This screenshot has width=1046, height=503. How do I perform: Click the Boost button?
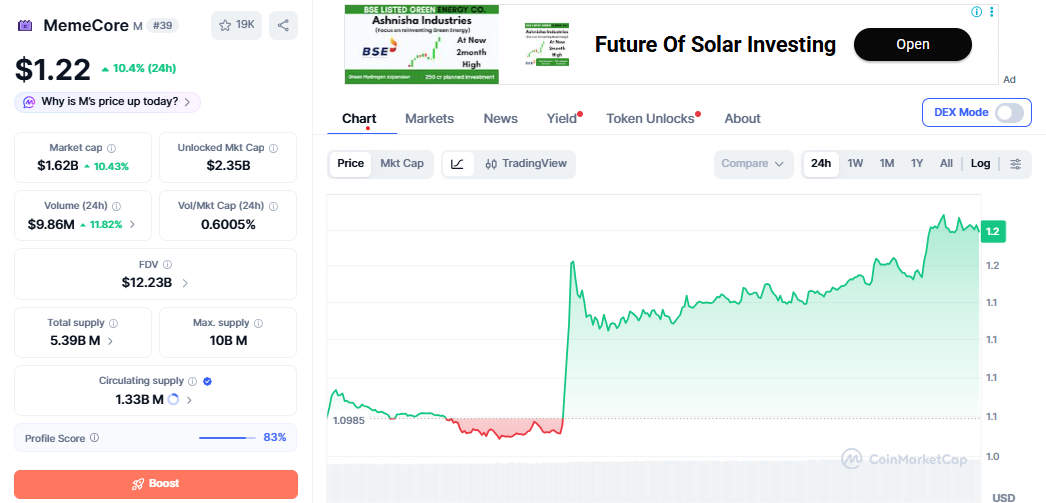(x=156, y=484)
